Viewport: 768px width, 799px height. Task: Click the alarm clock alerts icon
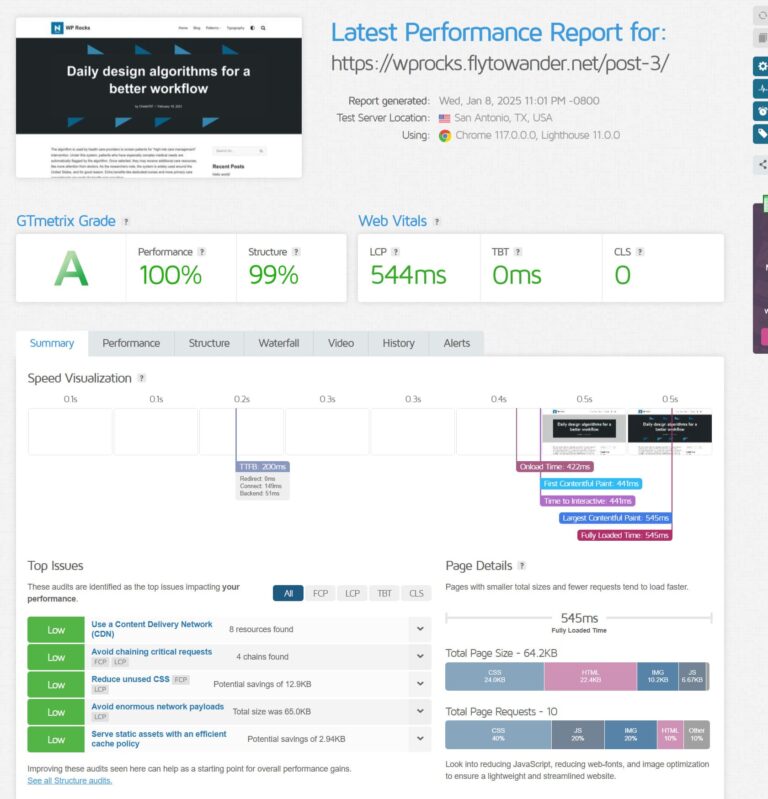point(762,111)
